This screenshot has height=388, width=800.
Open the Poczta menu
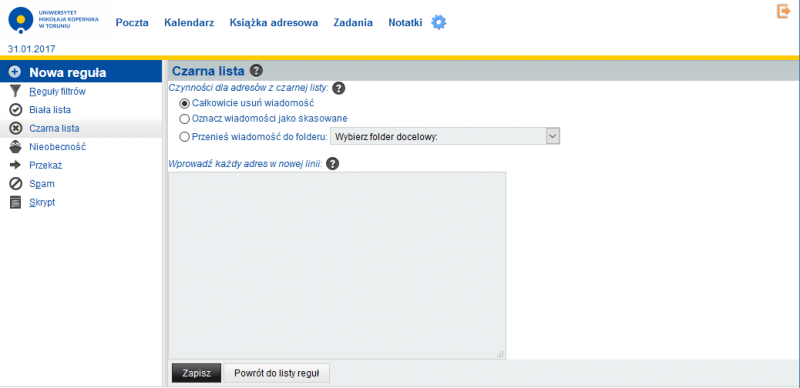[132, 22]
